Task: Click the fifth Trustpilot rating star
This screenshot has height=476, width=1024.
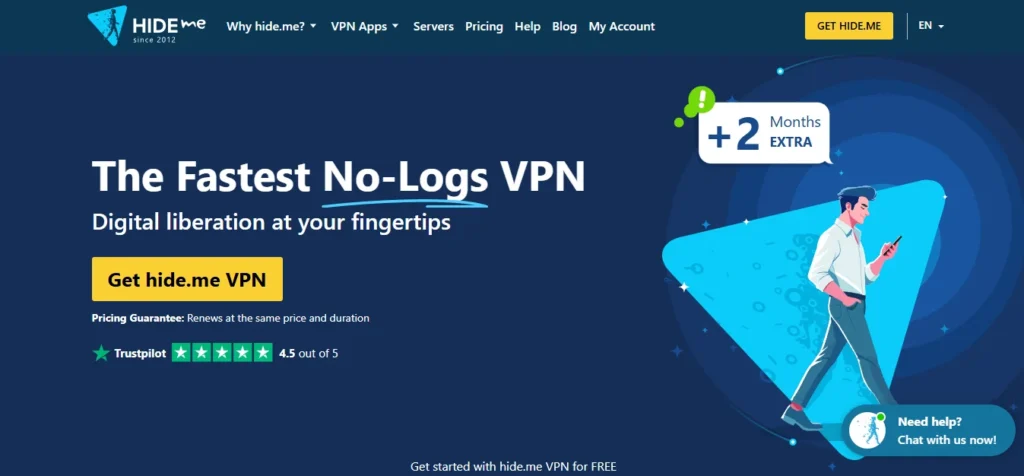Action: coord(263,353)
